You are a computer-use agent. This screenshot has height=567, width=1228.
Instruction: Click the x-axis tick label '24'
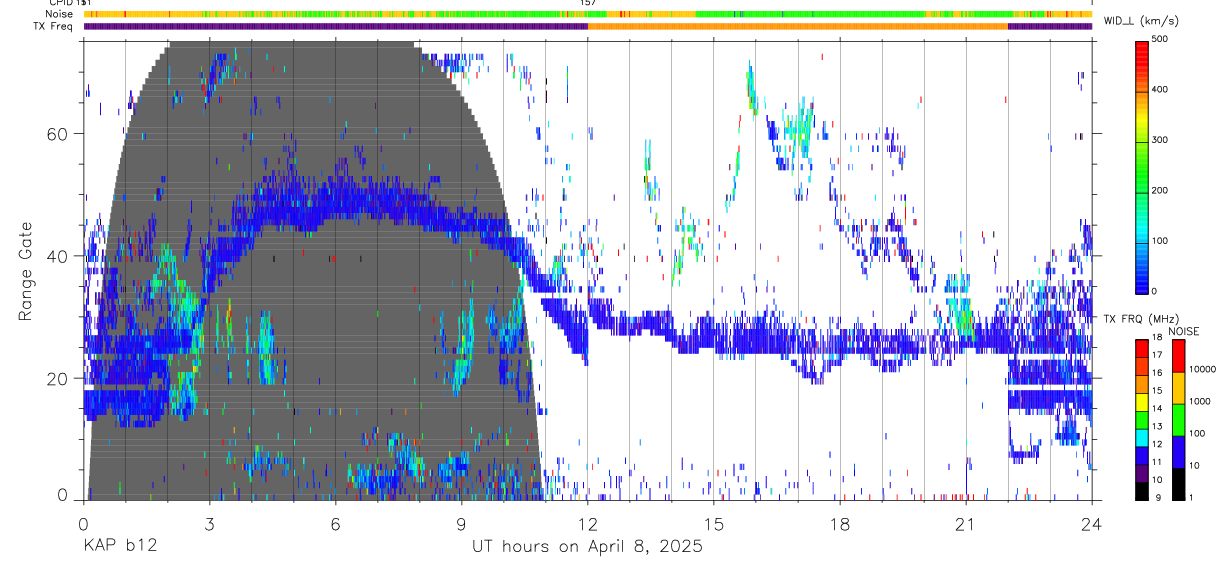click(x=1091, y=523)
